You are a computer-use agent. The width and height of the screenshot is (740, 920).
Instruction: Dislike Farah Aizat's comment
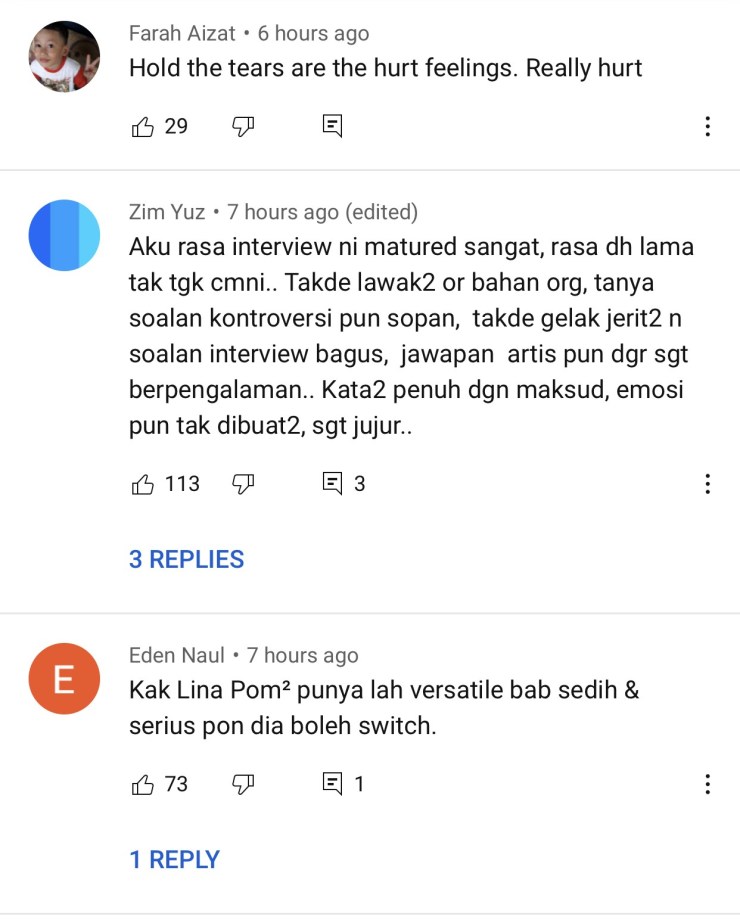pyautogui.click(x=243, y=126)
